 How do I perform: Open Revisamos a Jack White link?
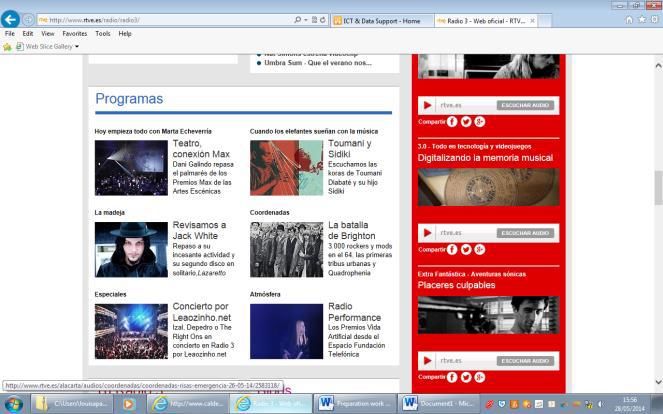click(199, 230)
